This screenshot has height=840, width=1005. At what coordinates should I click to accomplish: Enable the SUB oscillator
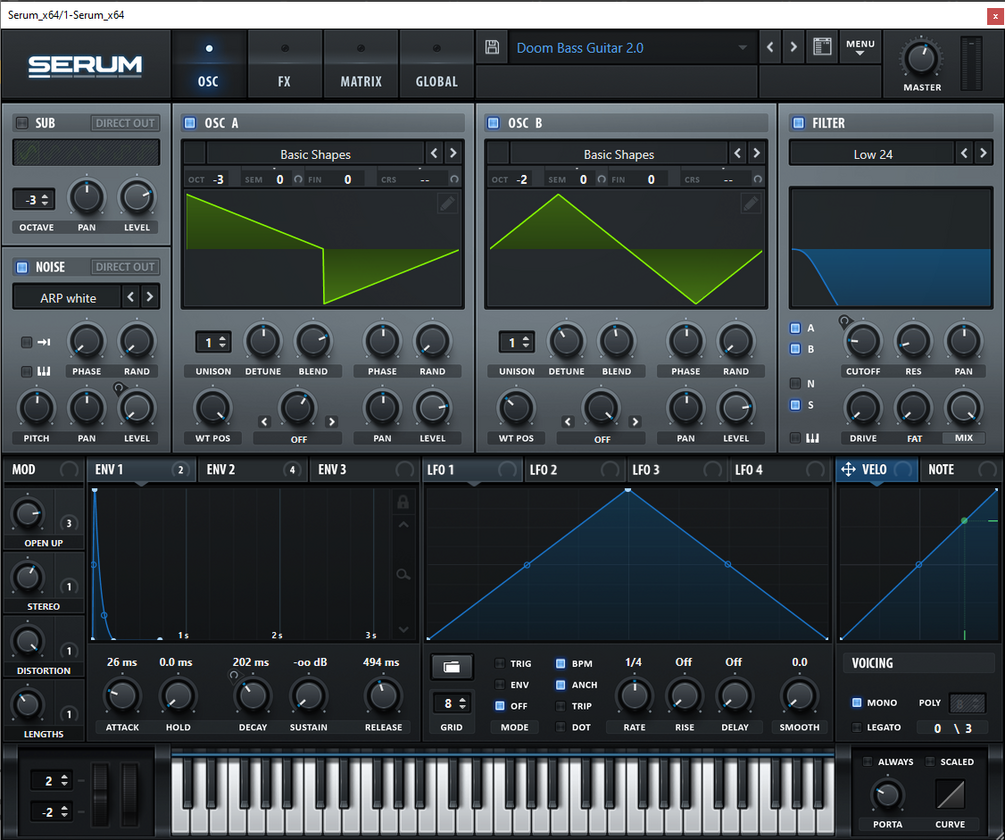22,122
